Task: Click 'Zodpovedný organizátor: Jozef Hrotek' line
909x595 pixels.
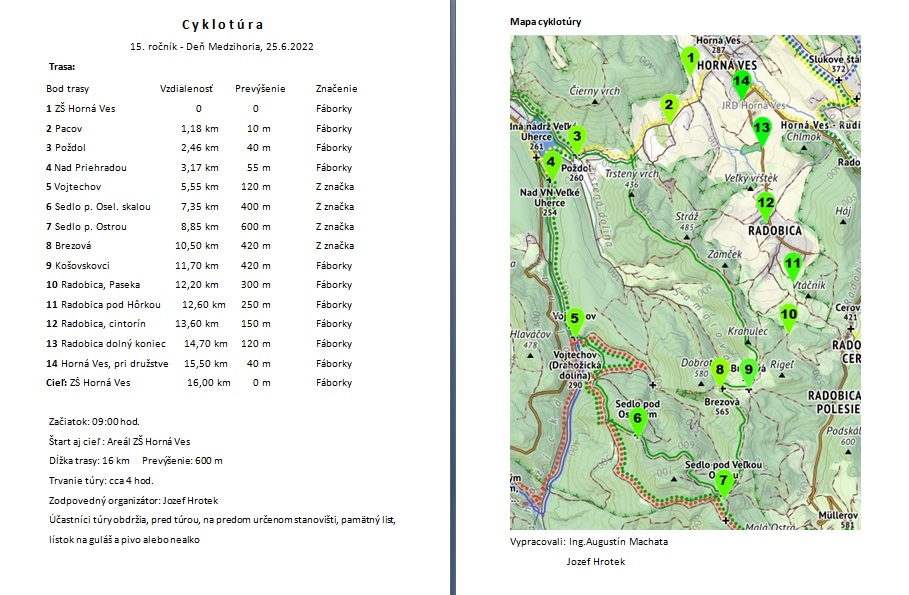Action: [x=133, y=500]
